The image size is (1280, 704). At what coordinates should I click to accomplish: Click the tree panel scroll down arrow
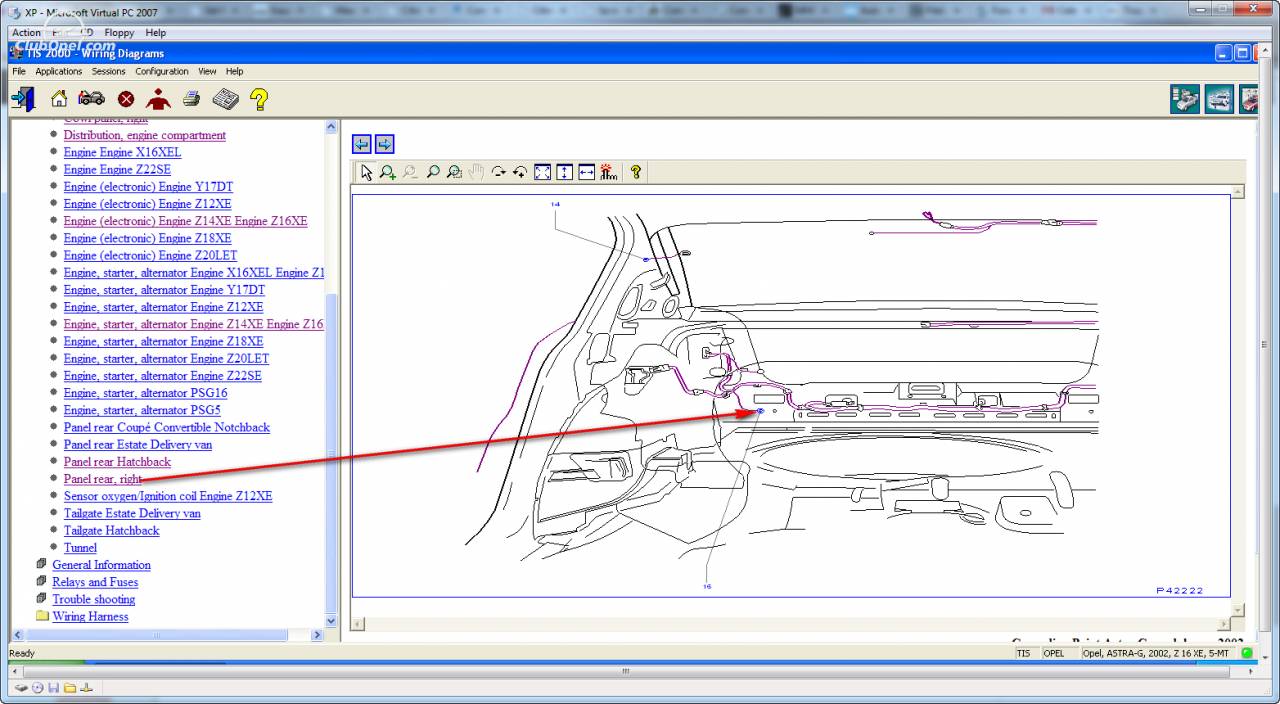coord(332,621)
